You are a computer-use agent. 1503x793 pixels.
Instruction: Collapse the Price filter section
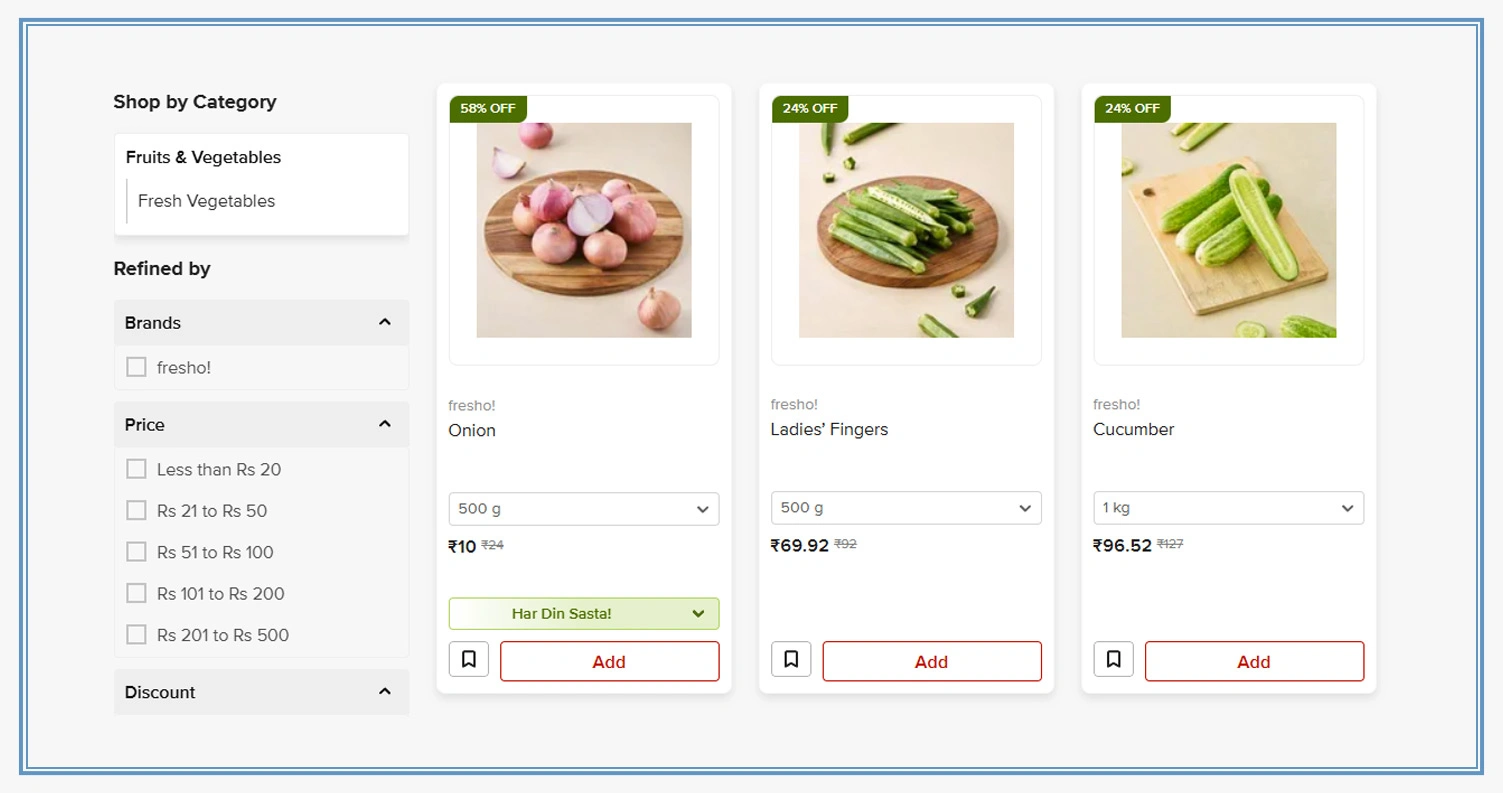[x=385, y=424]
